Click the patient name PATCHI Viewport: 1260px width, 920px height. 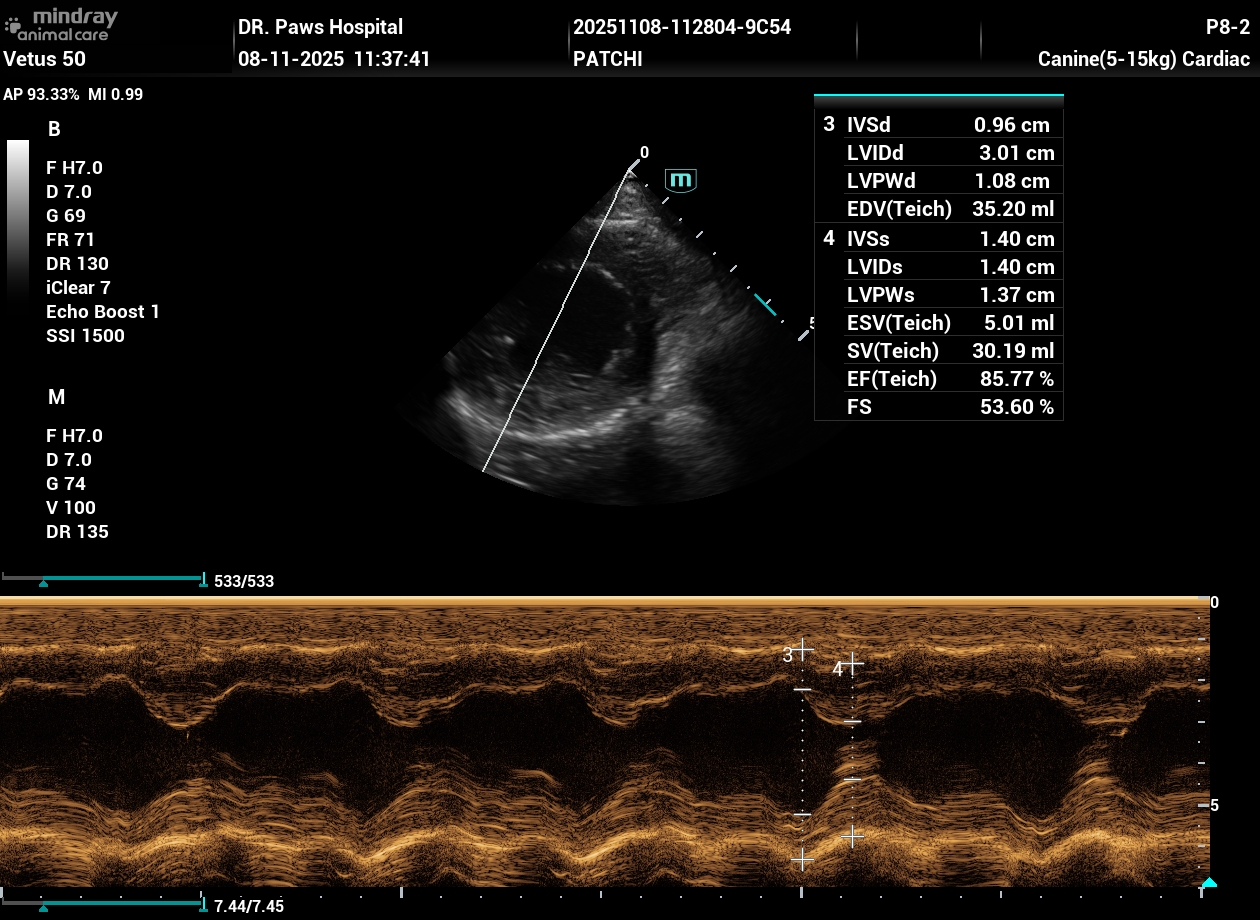(607, 59)
